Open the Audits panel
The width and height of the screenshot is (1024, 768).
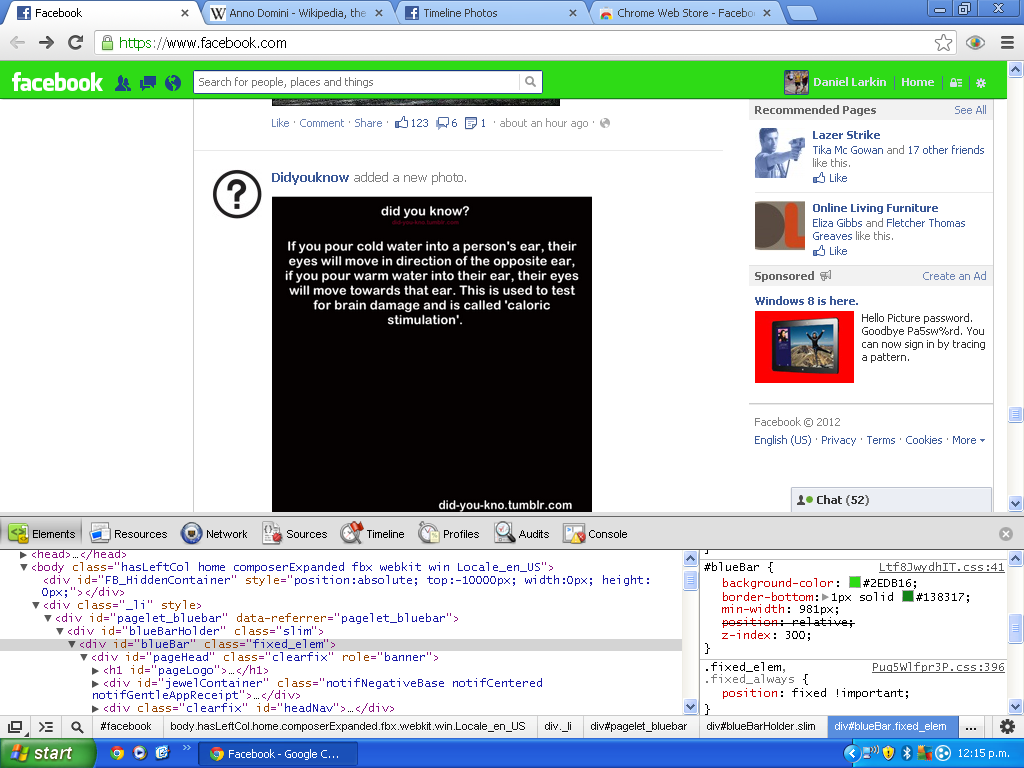522,534
